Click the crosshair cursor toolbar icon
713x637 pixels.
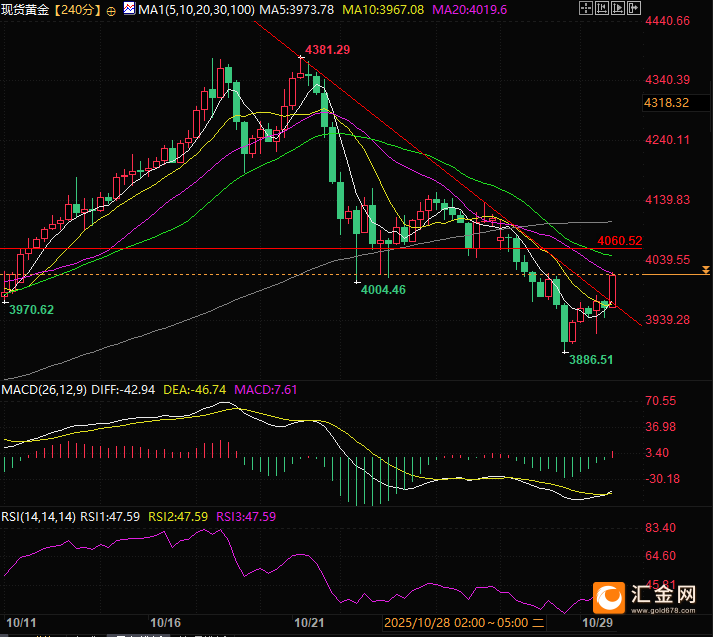[586, 8]
